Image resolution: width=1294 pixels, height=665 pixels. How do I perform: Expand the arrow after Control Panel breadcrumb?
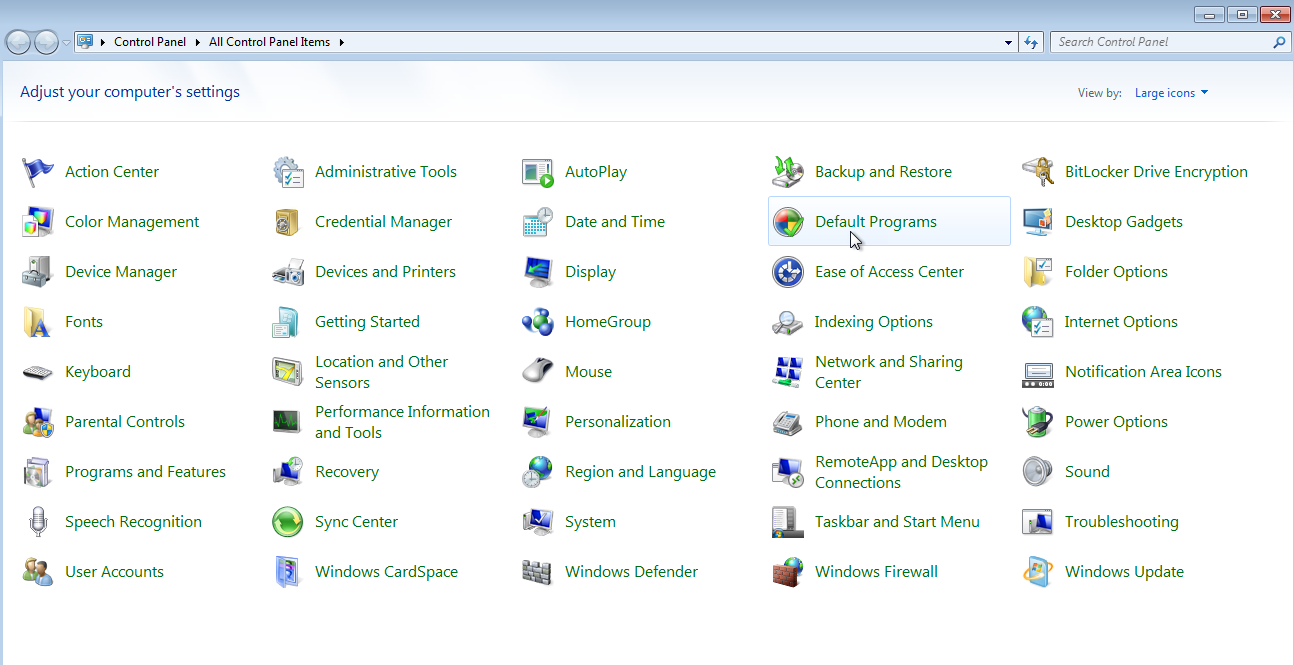point(198,42)
